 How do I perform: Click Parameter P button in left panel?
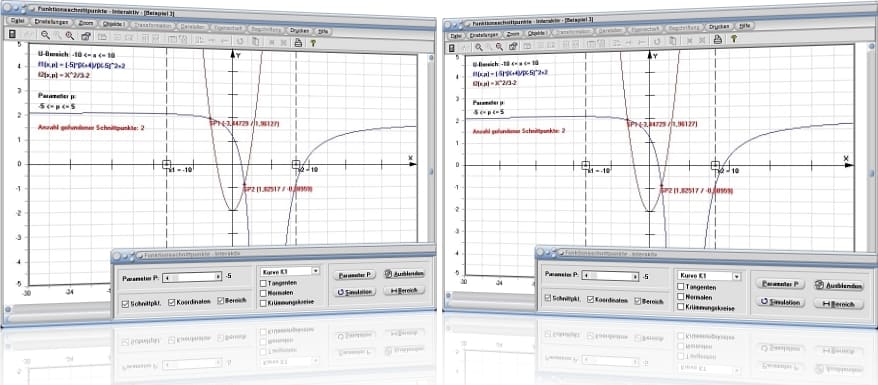354,275
